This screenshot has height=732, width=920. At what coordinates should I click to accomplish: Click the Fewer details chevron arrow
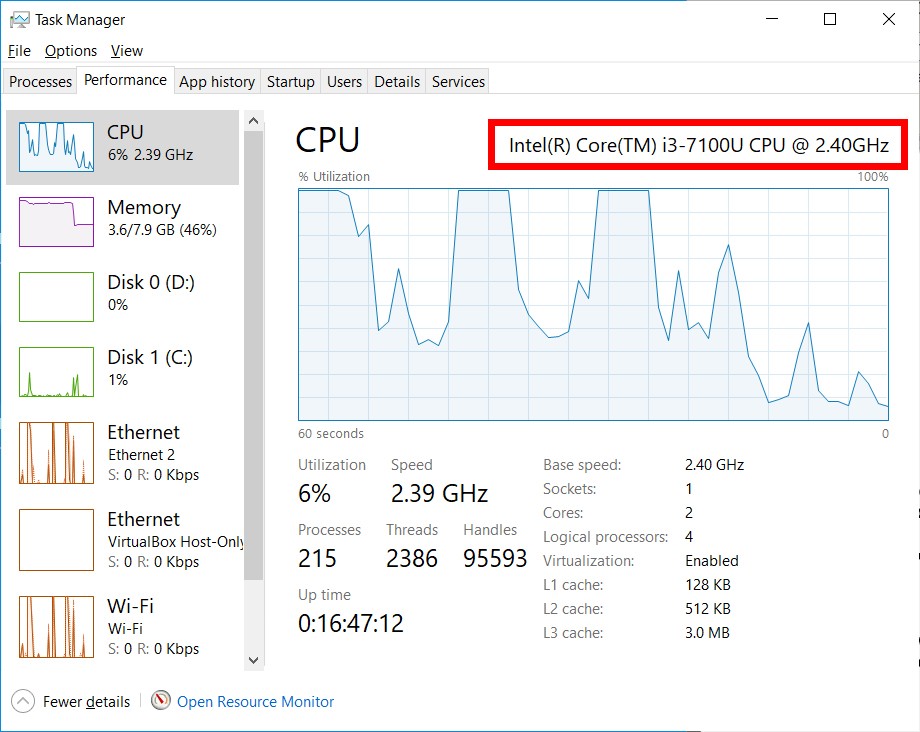tap(22, 702)
